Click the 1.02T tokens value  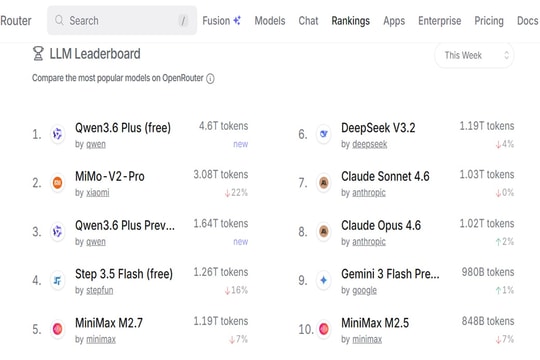click(487, 223)
